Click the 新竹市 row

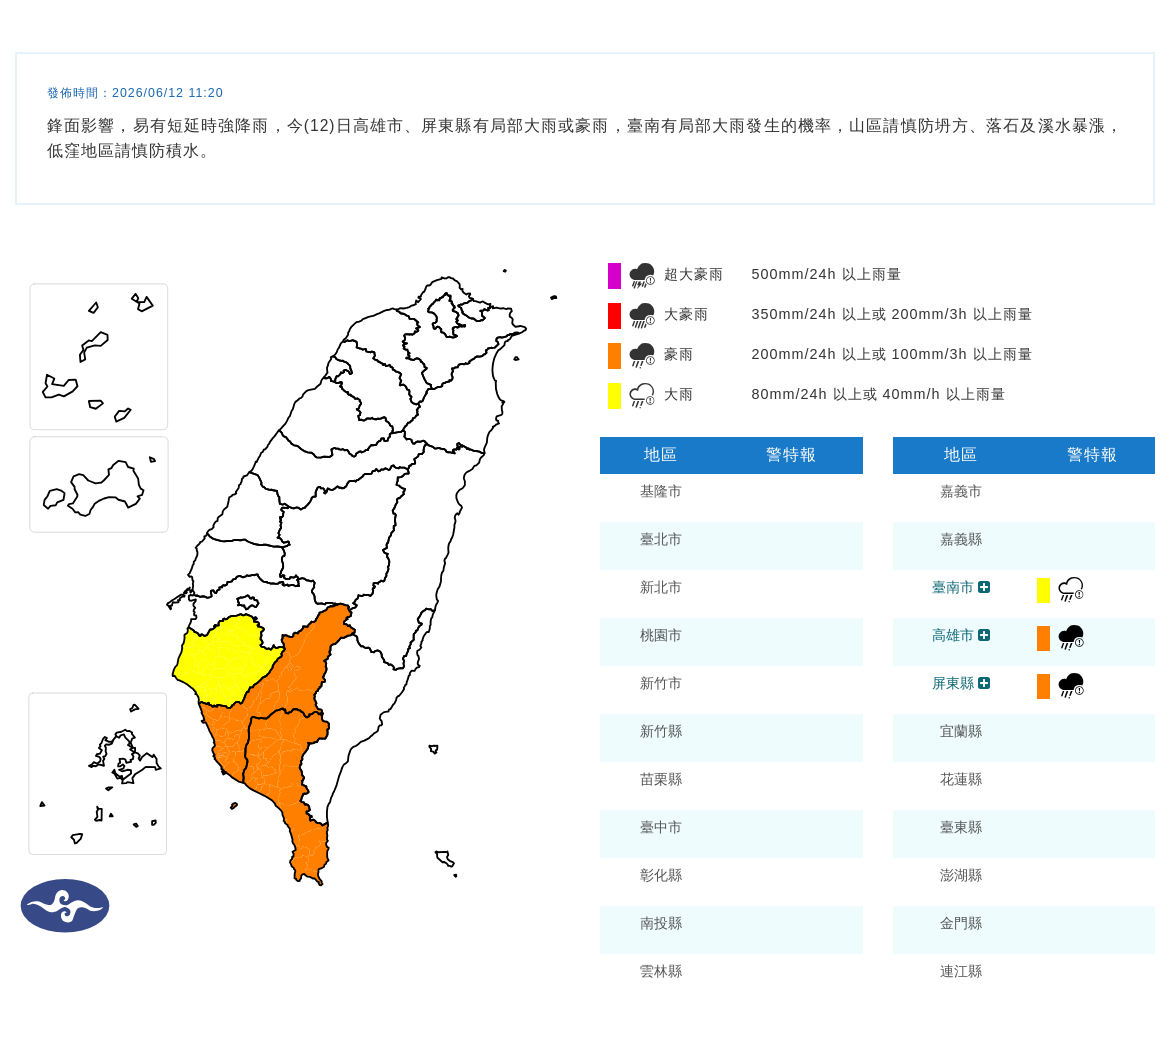tap(731, 690)
